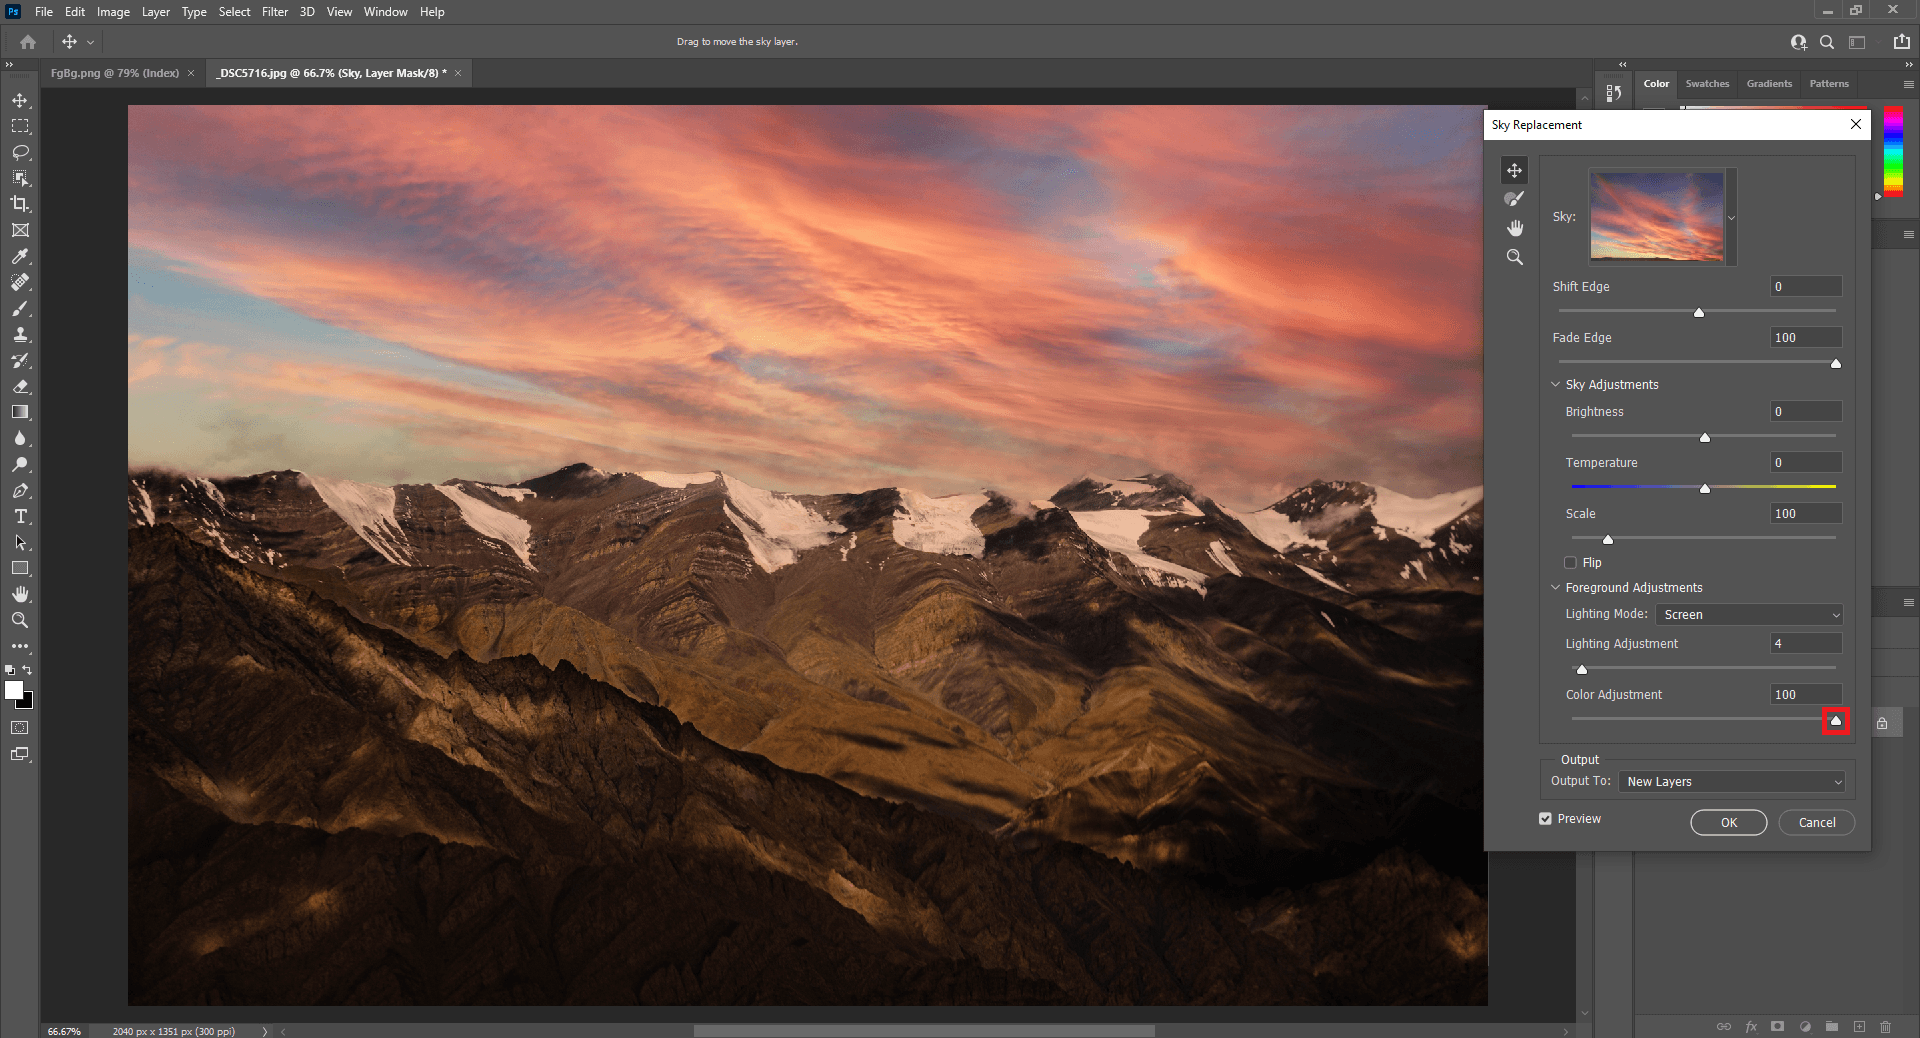Switch to the FgBg.png document tab
1920x1038 pixels.
[114, 73]
